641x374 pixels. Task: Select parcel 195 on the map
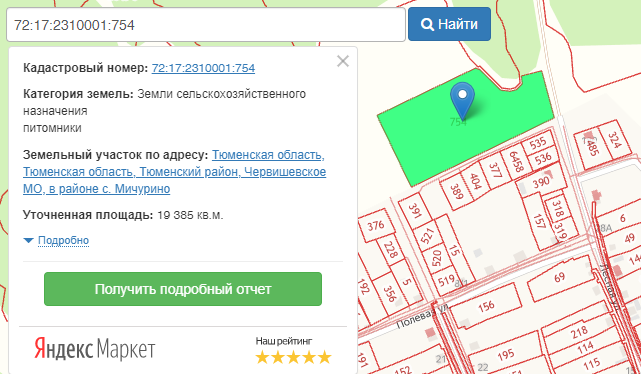coord(506,354)
